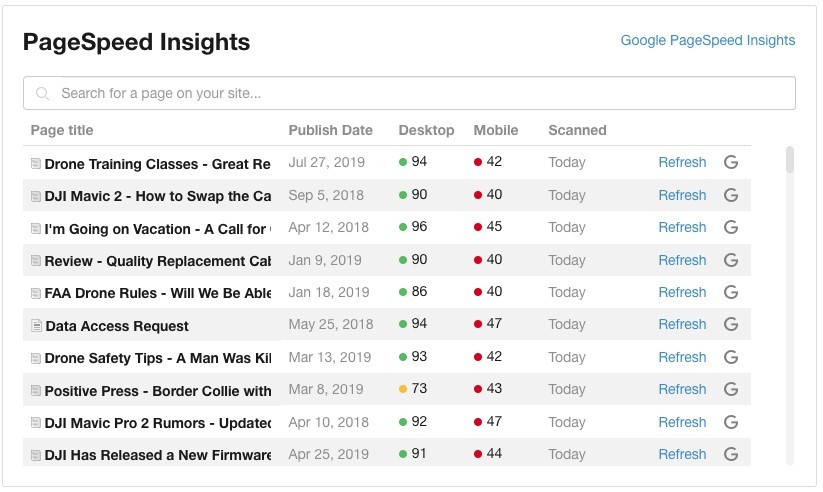Click page icon beside DJI Has Released
Screen dimensions: 823x492
tap(36, 456)
